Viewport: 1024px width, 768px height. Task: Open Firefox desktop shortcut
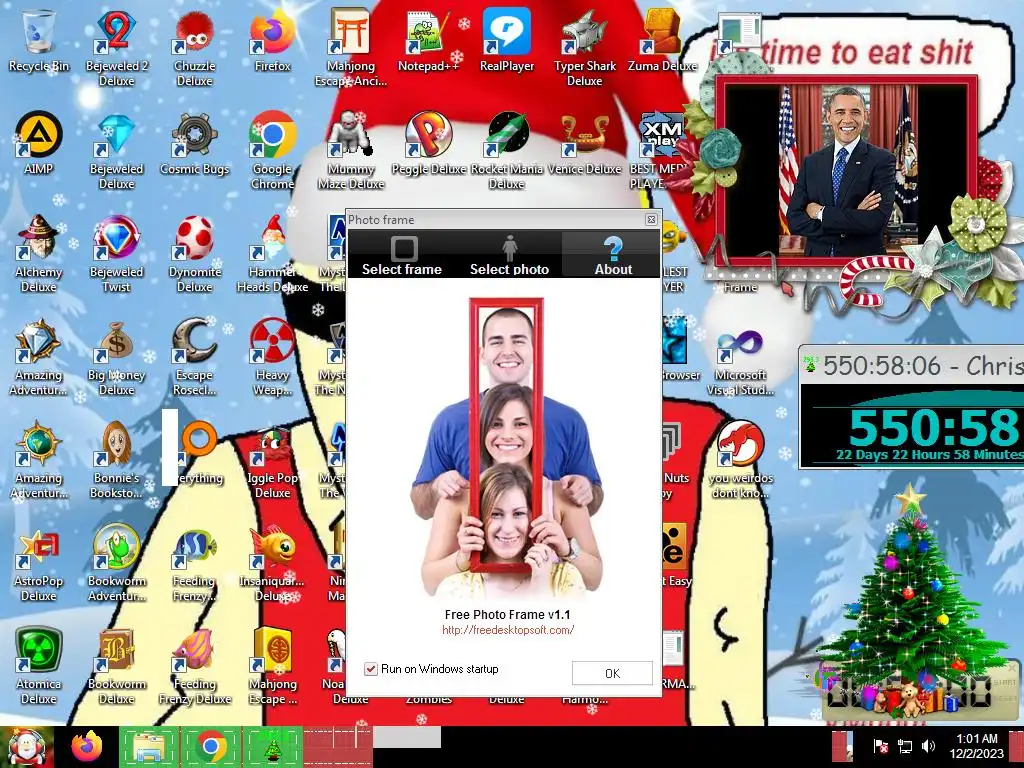tap(272, 40)
